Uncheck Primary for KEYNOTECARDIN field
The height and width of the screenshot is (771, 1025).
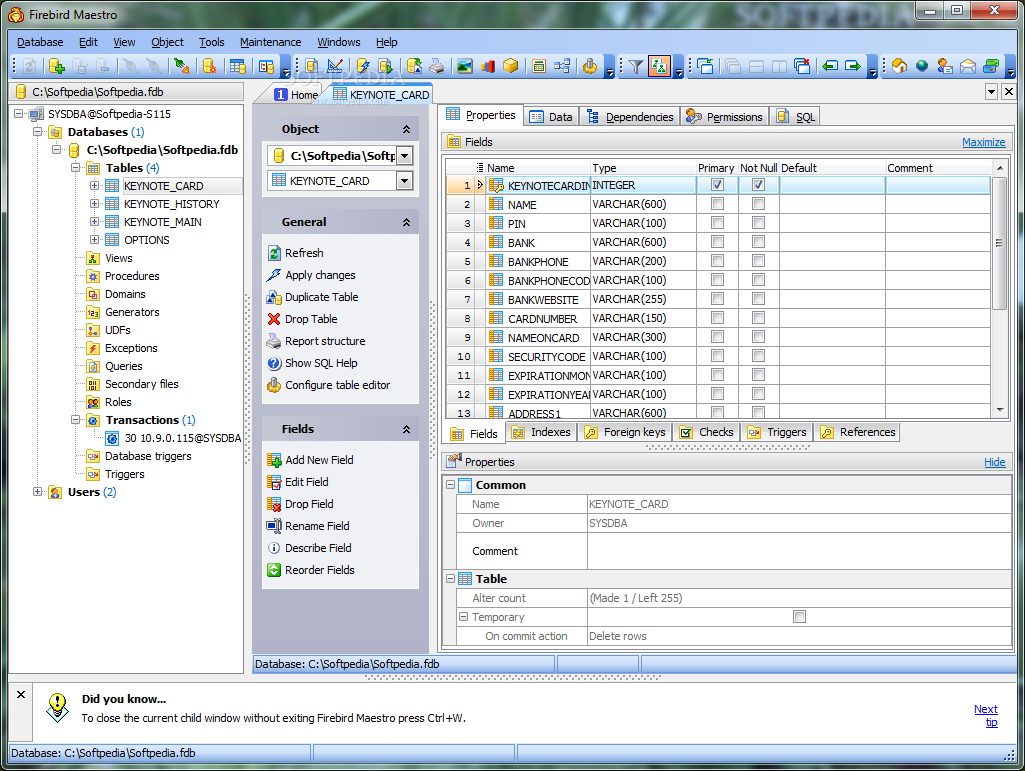click(717, 185)
